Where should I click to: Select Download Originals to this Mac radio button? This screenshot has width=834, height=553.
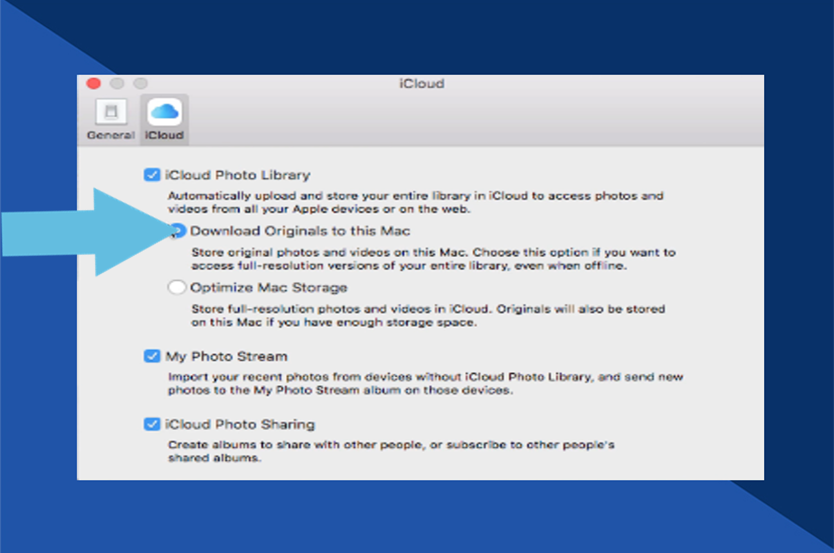pyautogui.click(x=178, y=231)
